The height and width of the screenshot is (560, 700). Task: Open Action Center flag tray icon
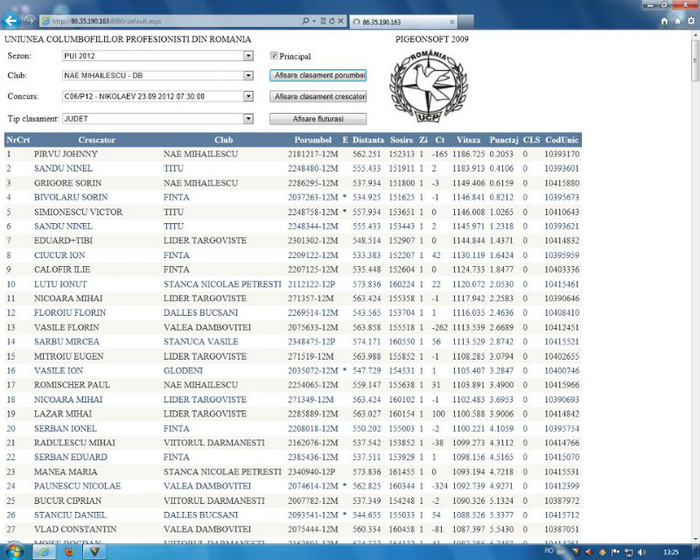point(615,552)
